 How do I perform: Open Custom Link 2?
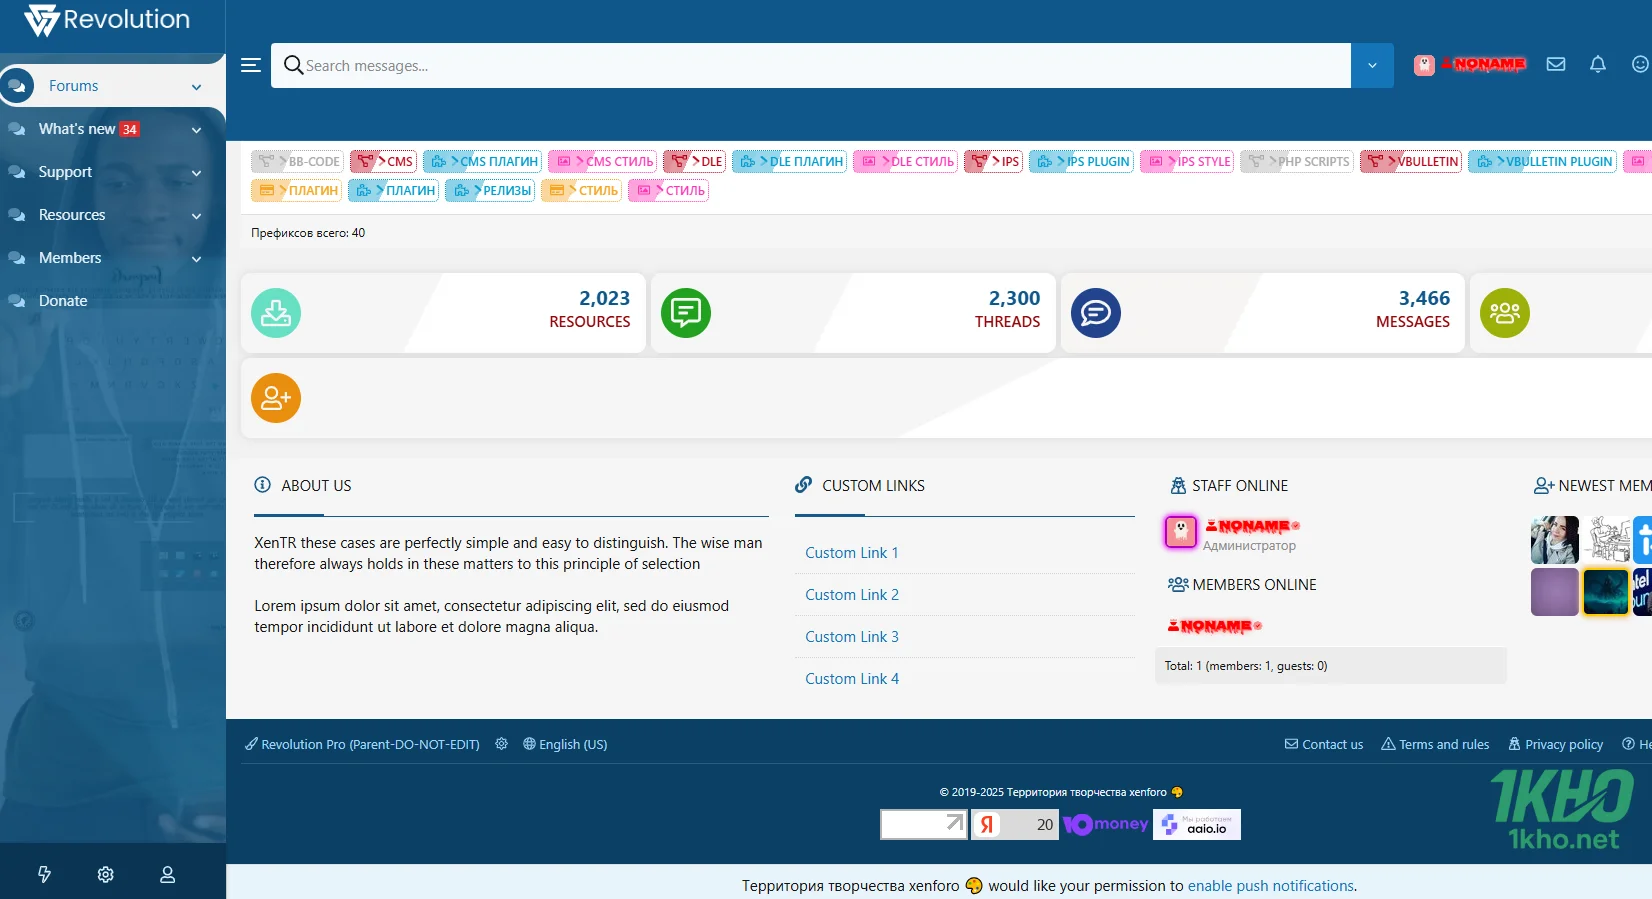coord(852,595)
